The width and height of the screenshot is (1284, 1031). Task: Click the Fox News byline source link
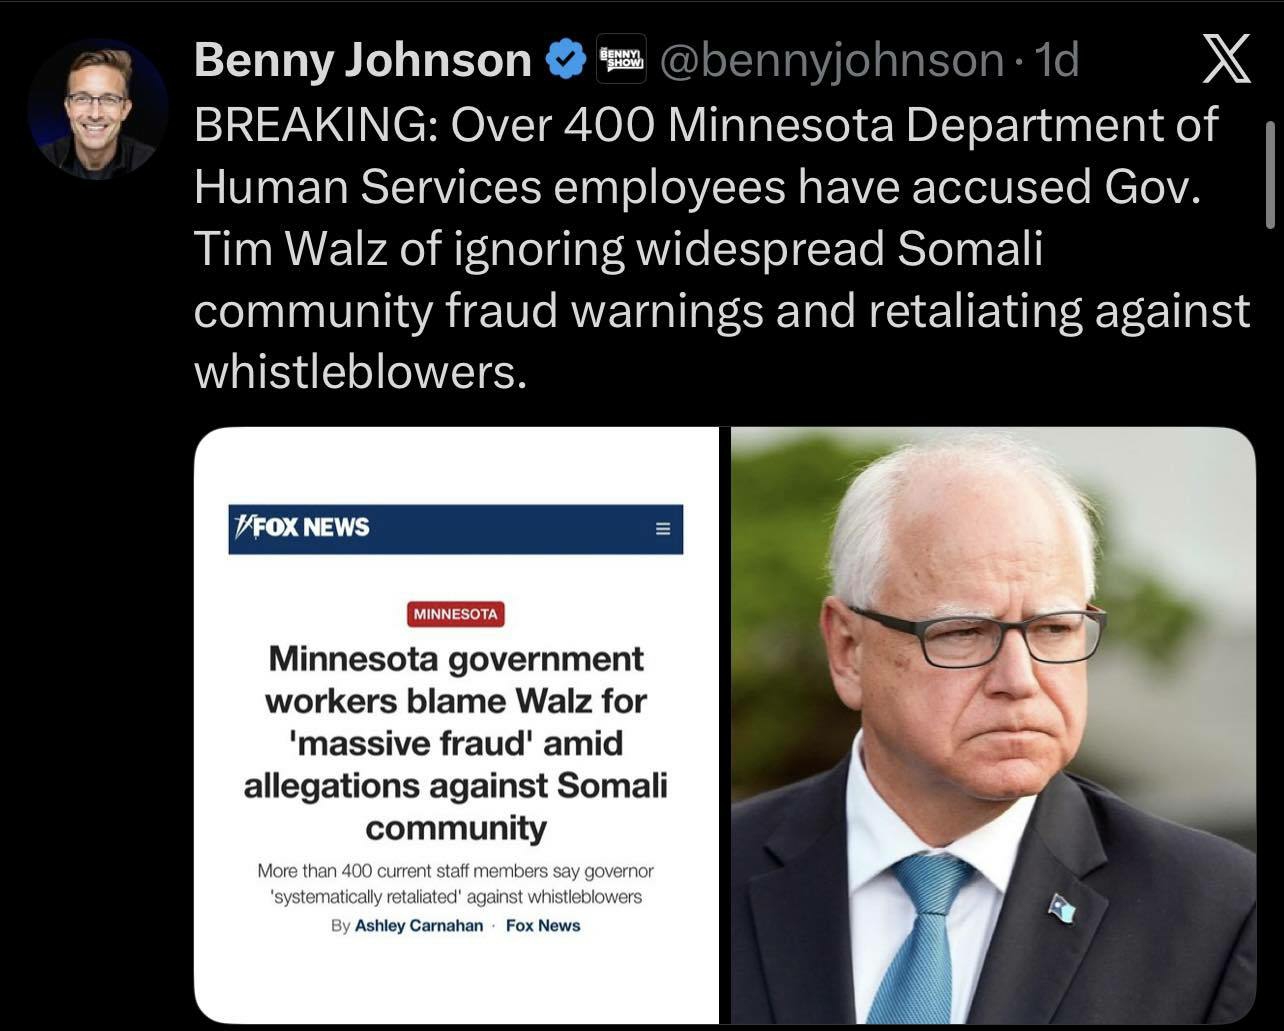pyautogui.click(x=543, y=925)
